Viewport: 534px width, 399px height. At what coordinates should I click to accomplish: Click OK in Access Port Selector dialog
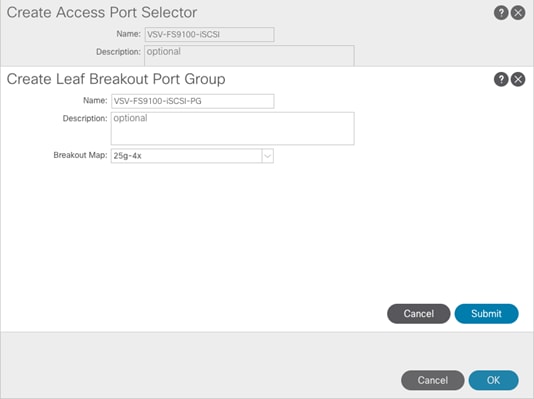pyautogui.click(x=493, y=380)
